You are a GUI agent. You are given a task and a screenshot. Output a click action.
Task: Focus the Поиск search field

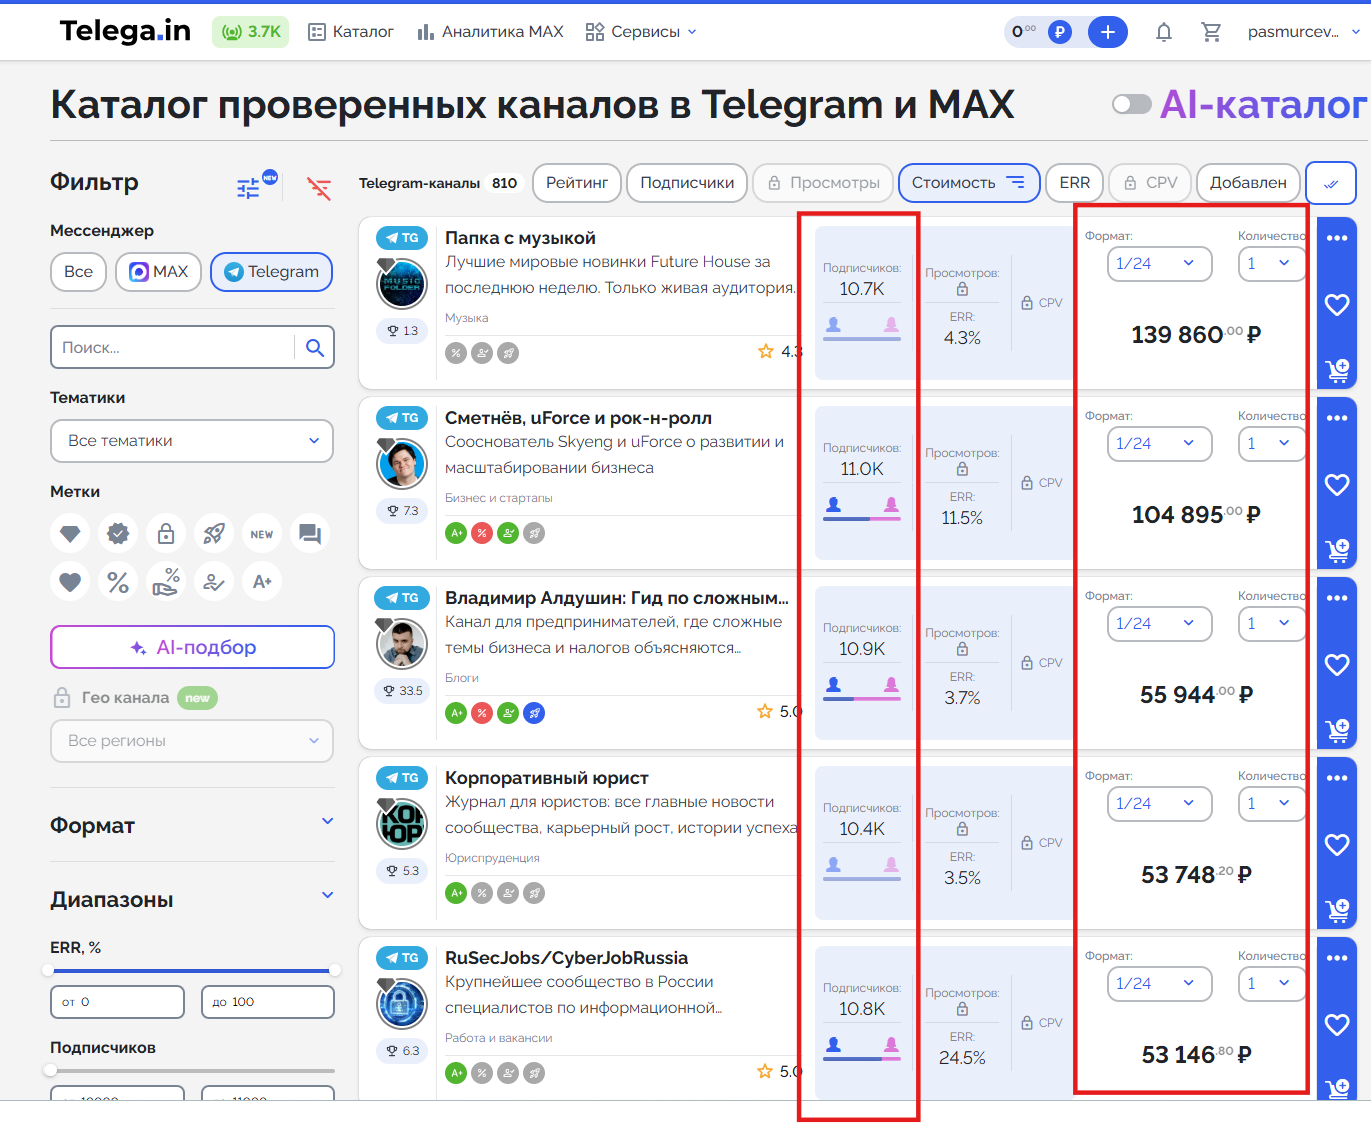point(172,347)
